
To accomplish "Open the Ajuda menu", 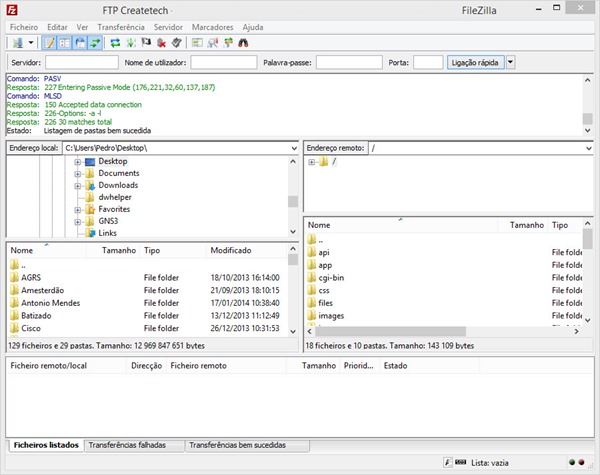I will (x=253, y=27).
